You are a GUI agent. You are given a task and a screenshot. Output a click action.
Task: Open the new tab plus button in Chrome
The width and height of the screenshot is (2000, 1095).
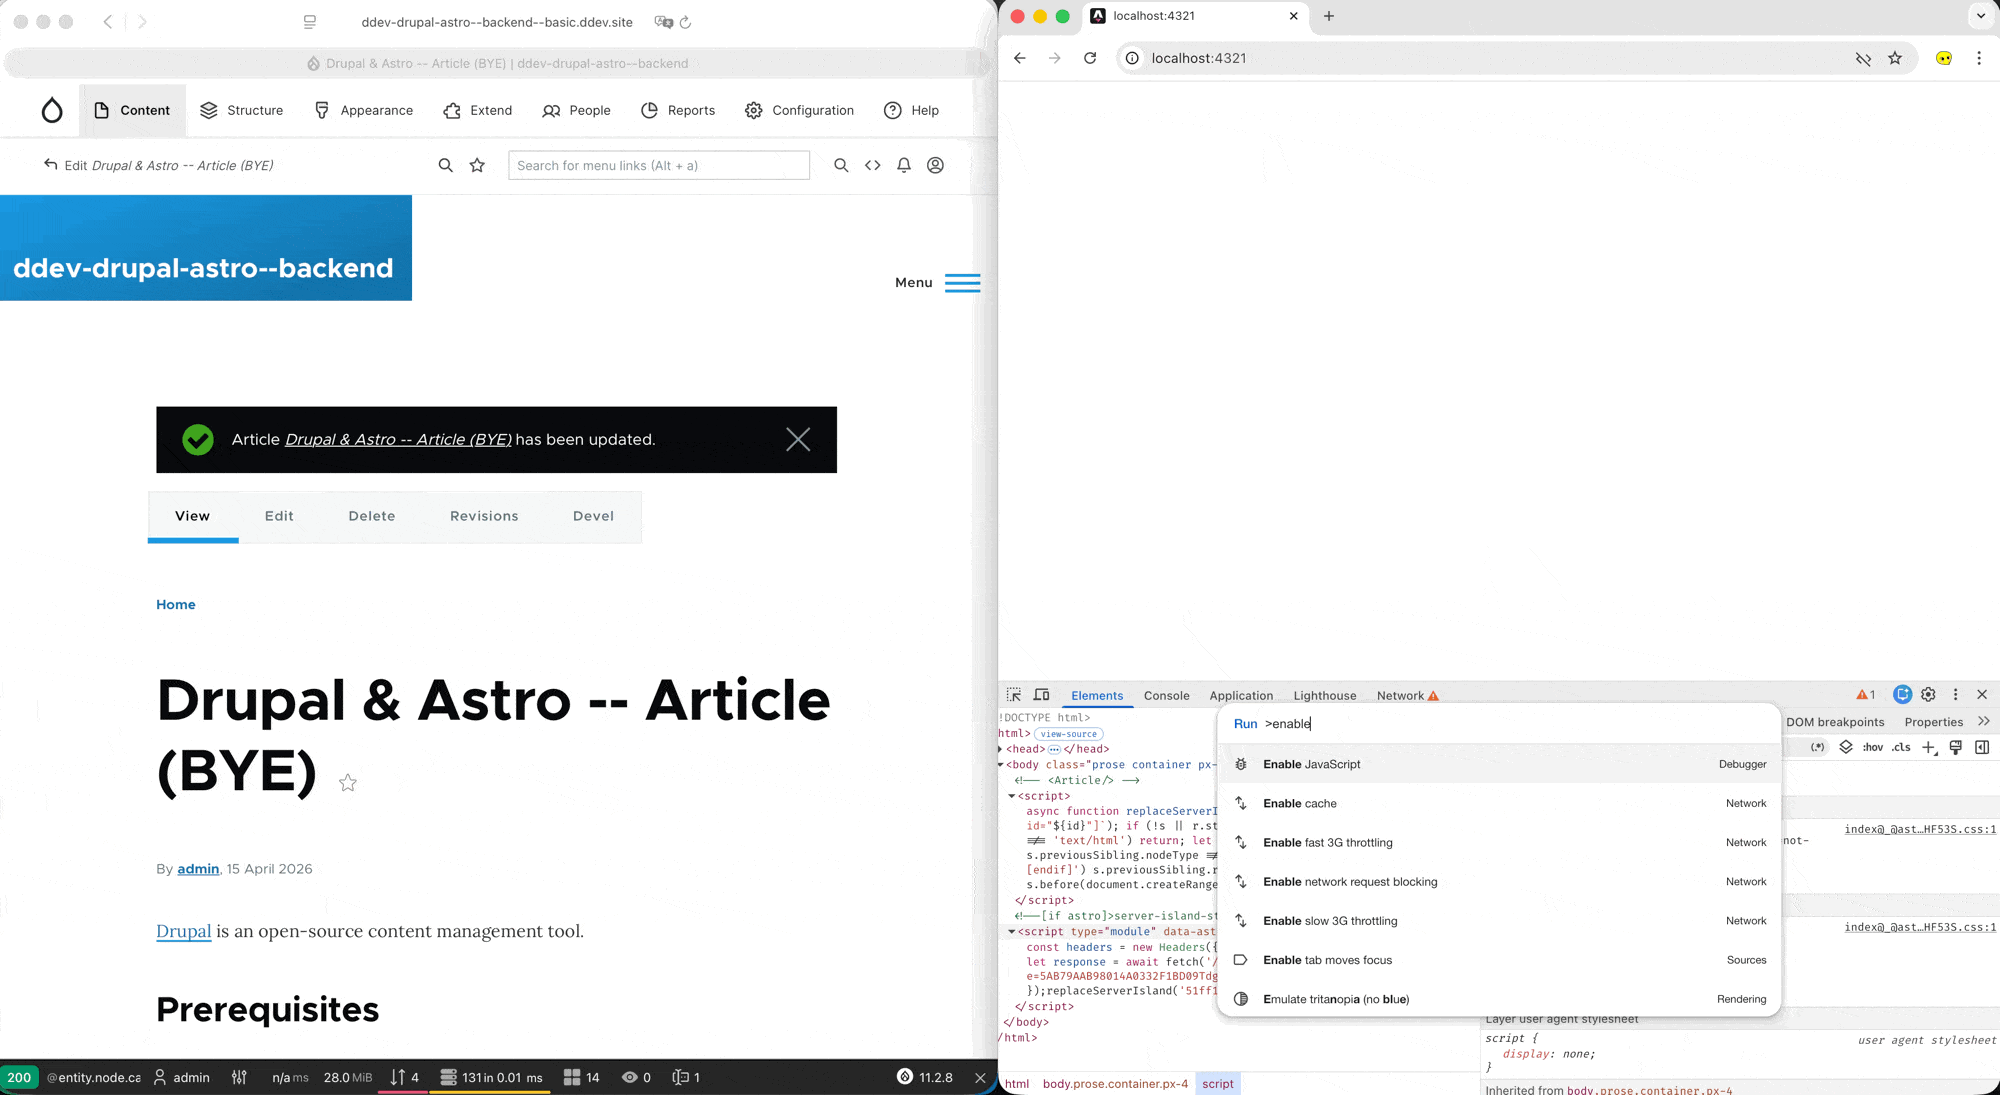click(1329, 16)
